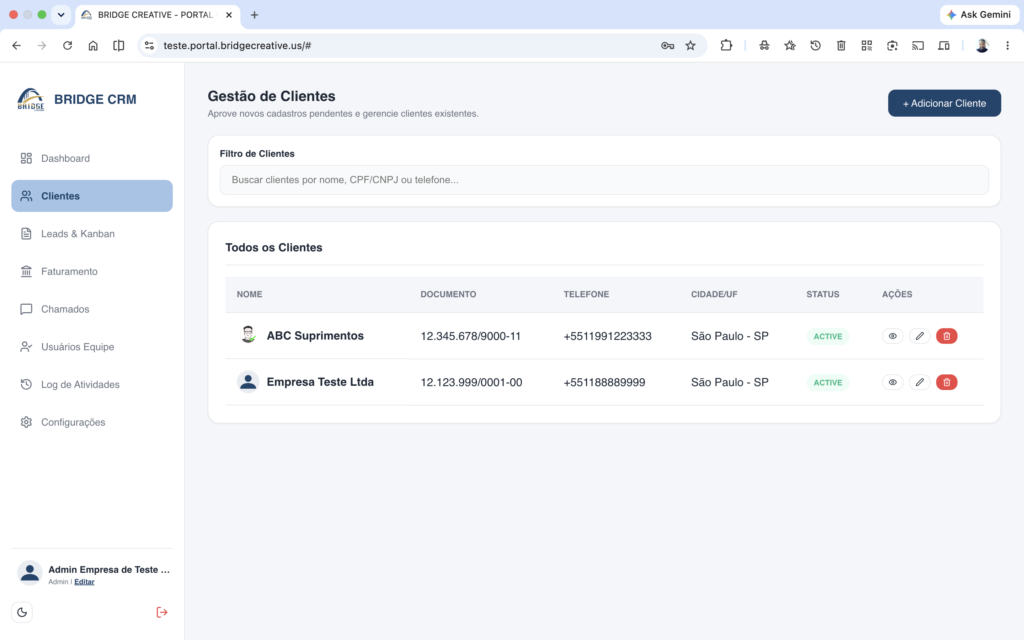Log out using the red exit icon
Image resolution: width=1024 pixels, height=640 pixels.
(162, 613)
